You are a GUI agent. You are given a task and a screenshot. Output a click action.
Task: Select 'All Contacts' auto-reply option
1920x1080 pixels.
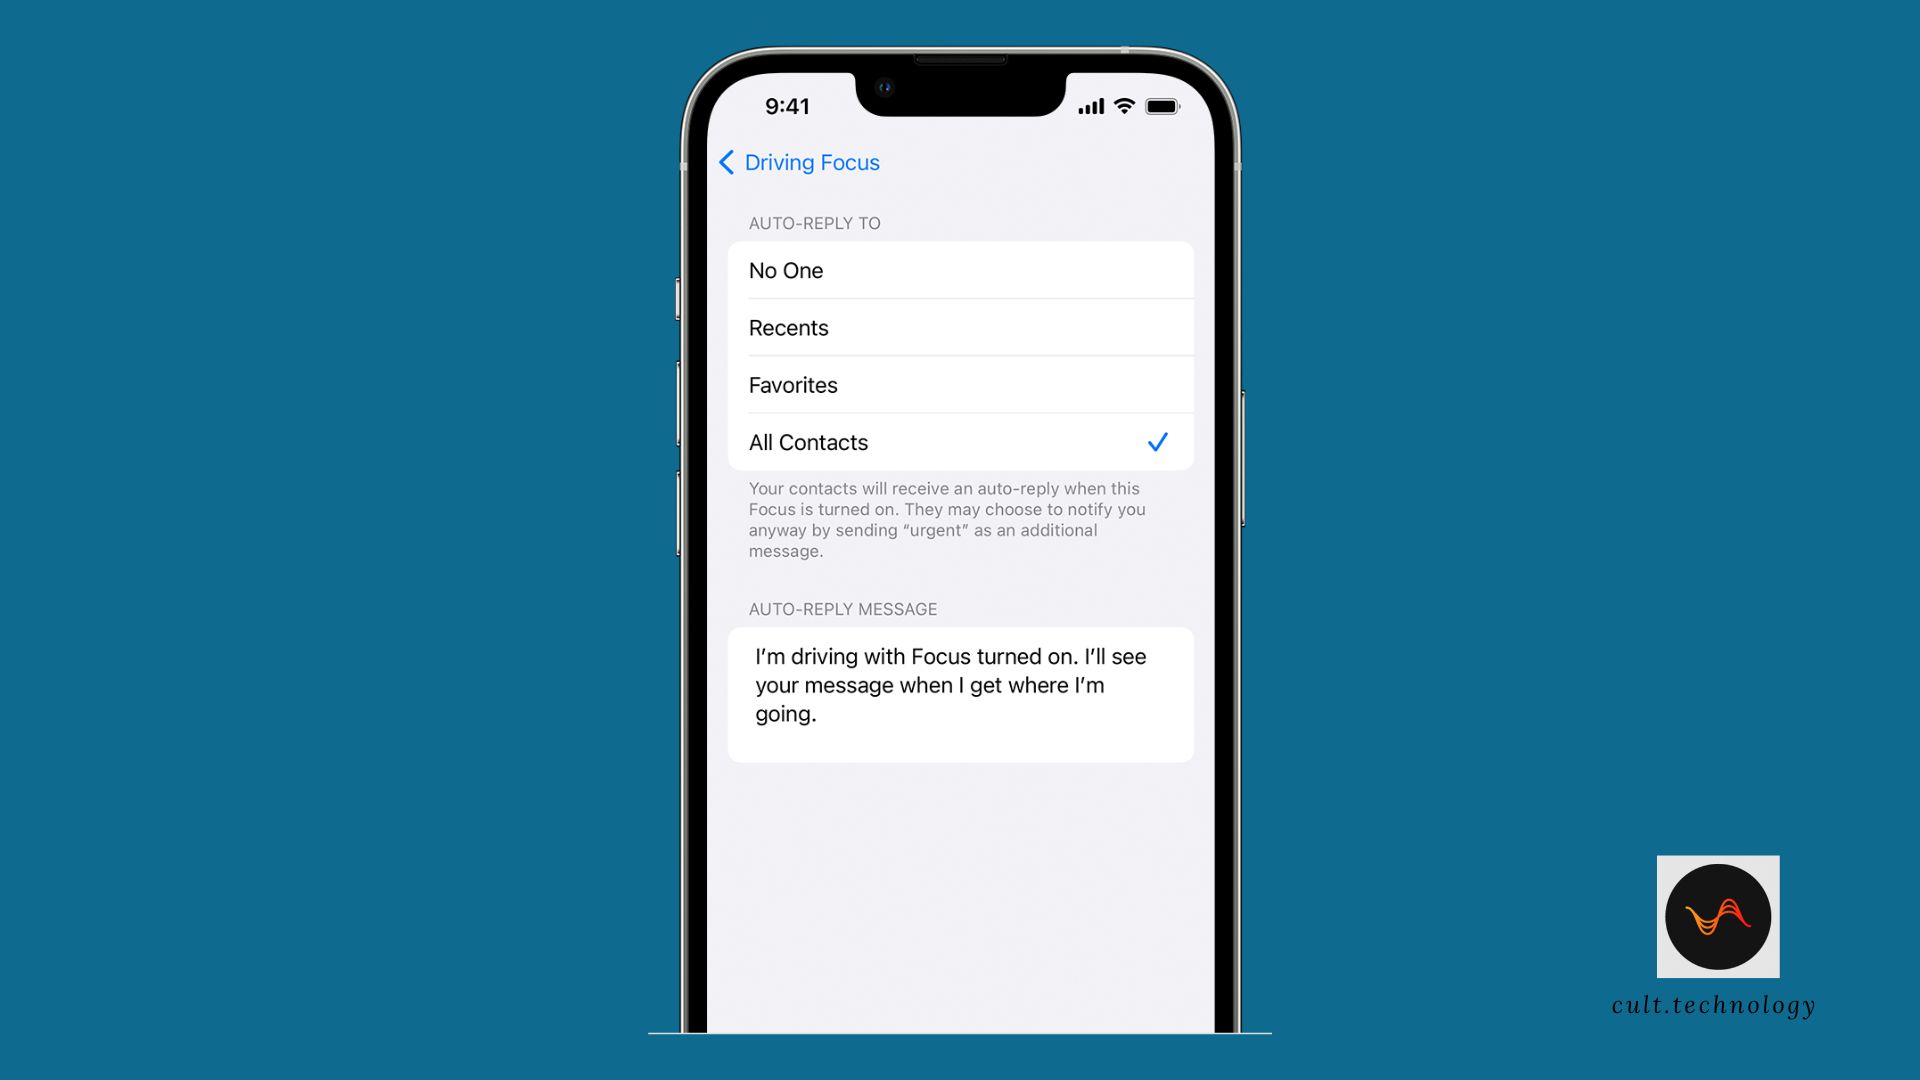tap(959, 442)
